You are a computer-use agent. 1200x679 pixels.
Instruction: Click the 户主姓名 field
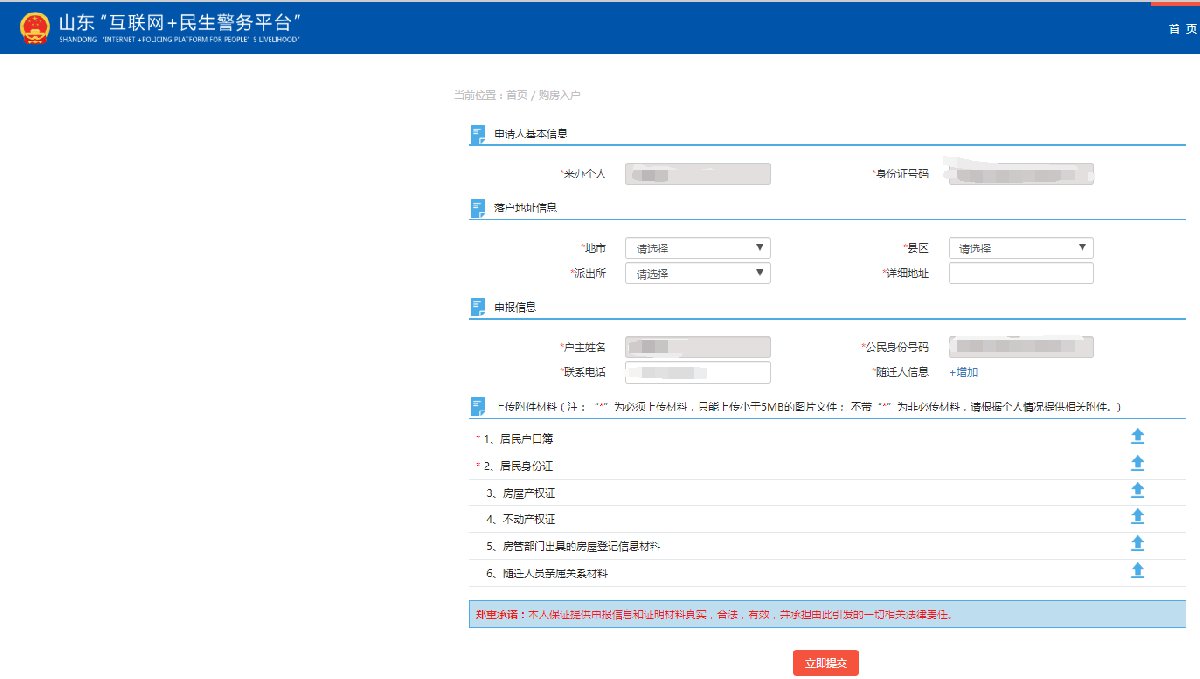point(697,347)
